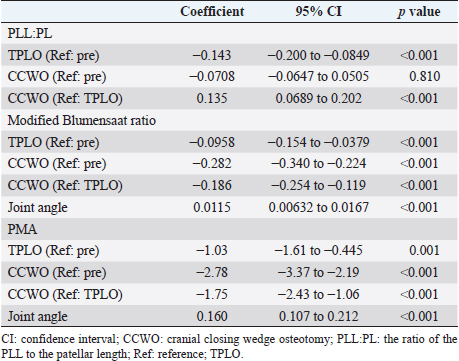Select the 95% CI column header
This screenshot has height=361, width=459.
[x=318, y=12]
